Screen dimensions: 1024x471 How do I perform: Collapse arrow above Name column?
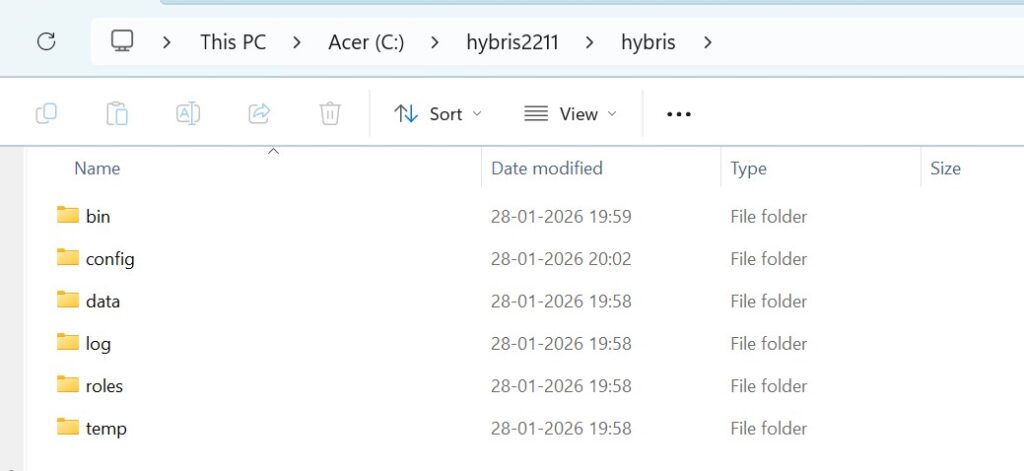(274, 152)
